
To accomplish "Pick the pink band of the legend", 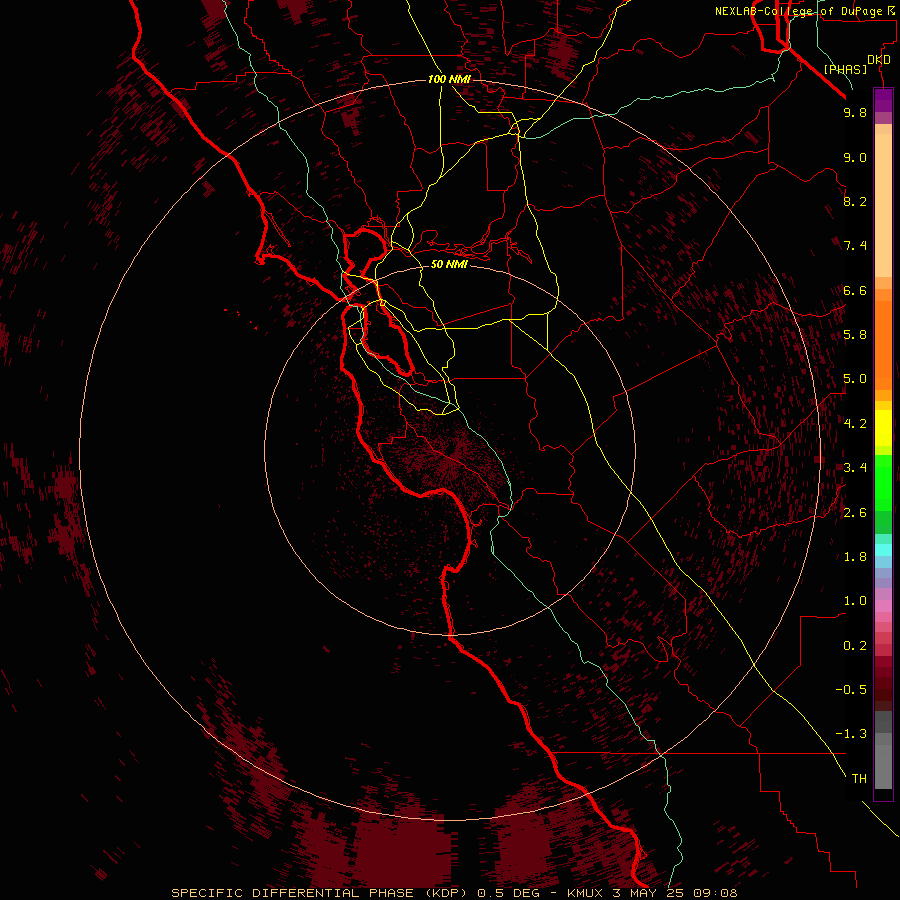I will 883,606.
